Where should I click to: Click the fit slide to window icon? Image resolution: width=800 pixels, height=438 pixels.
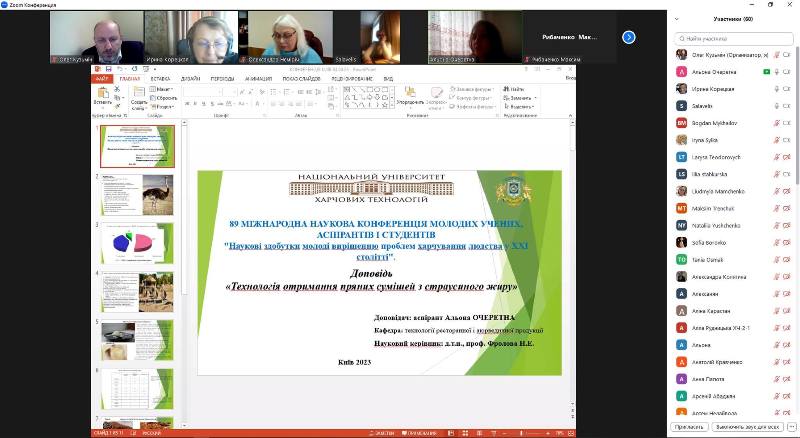570,433
